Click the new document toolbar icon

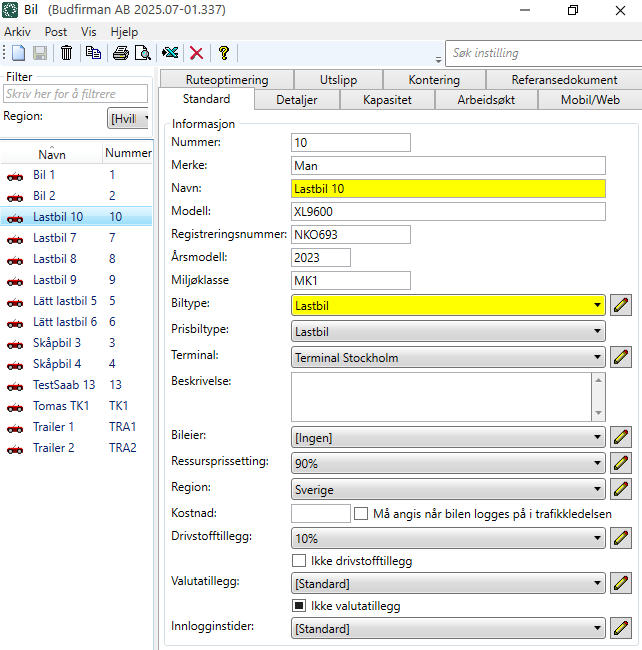[18, 53]
